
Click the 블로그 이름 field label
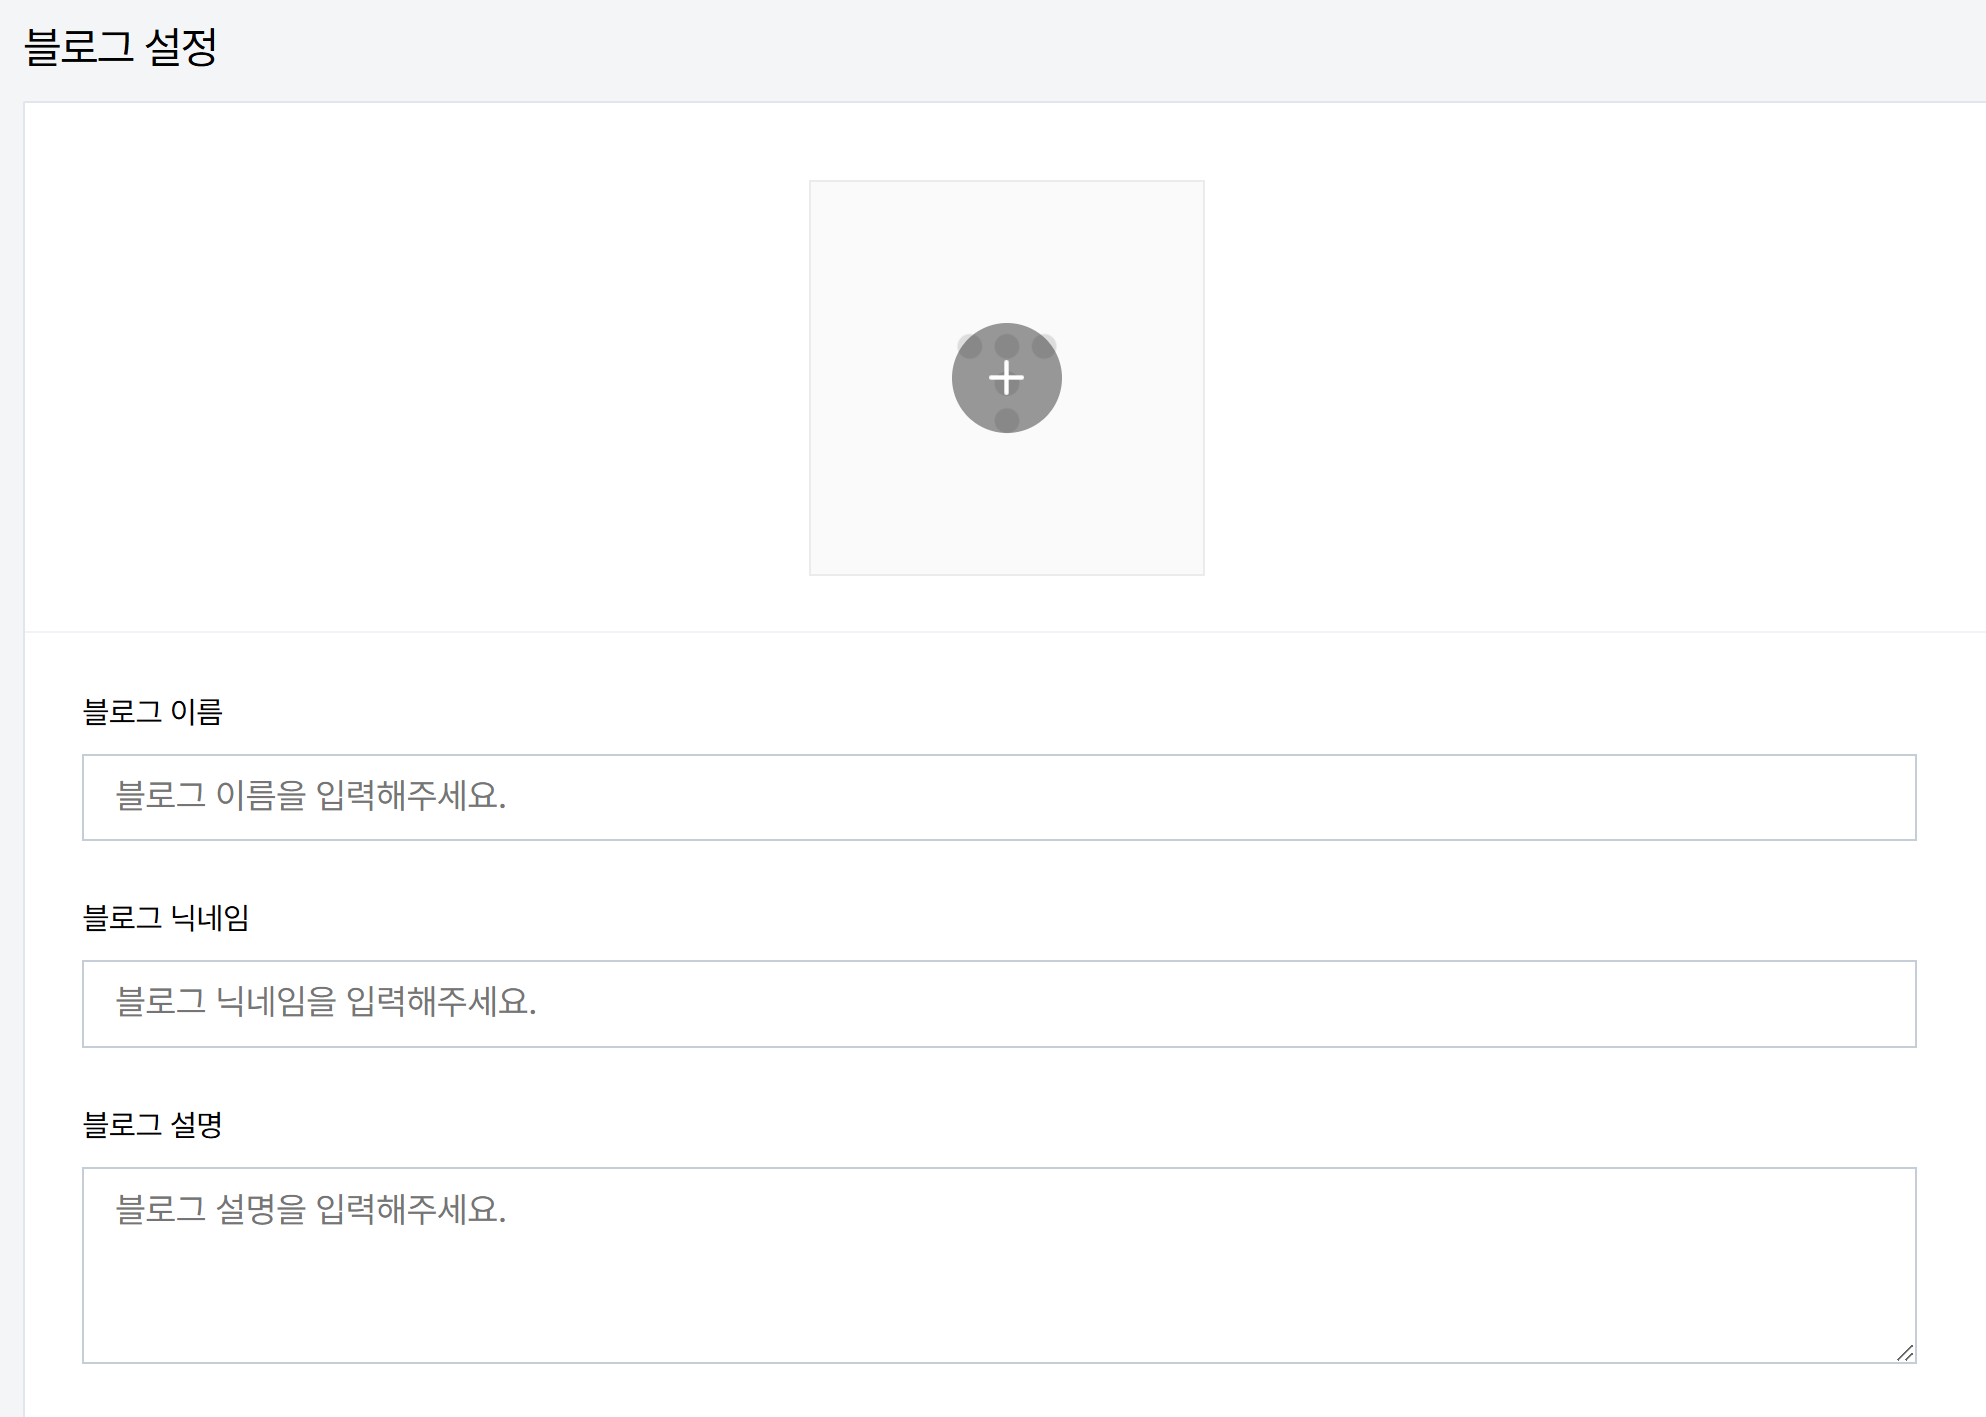pyautogui.click(x=156, y=712)
